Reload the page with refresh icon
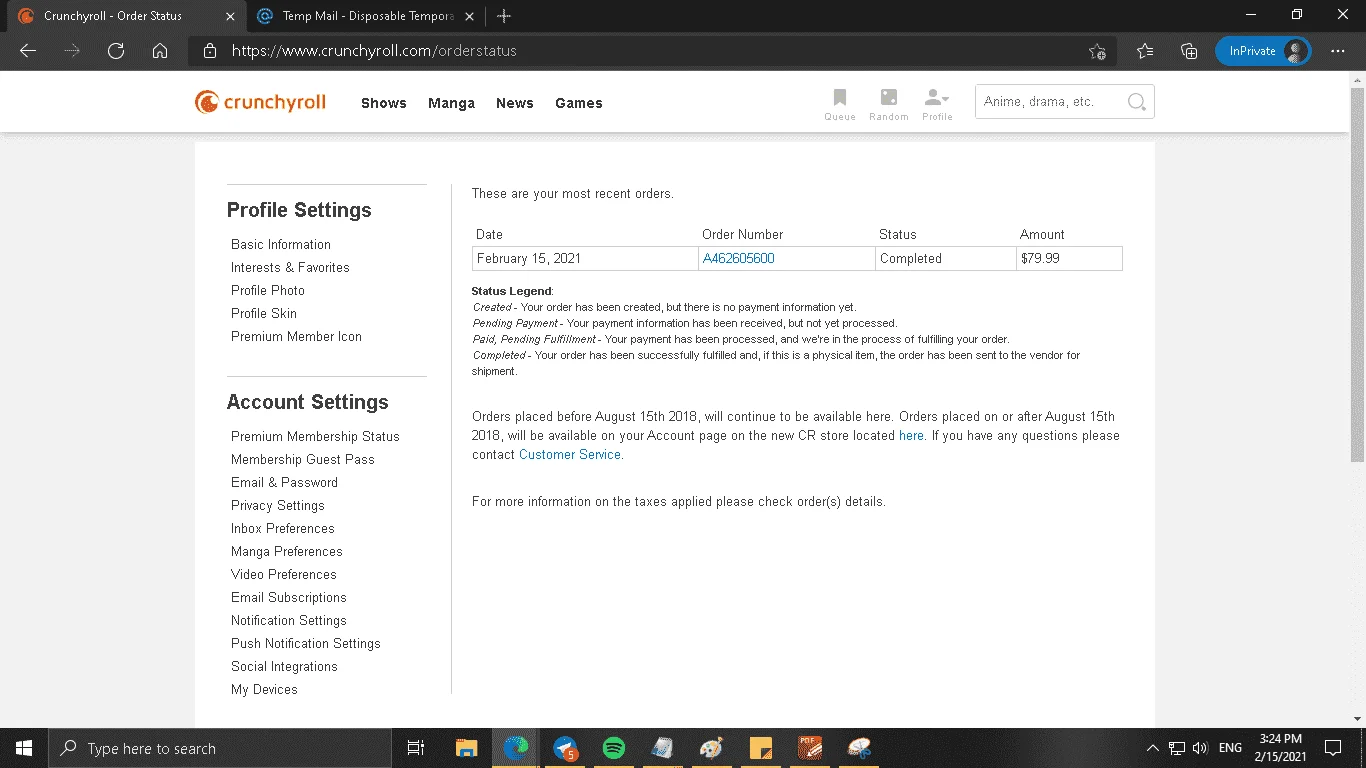 coord(116,51)
